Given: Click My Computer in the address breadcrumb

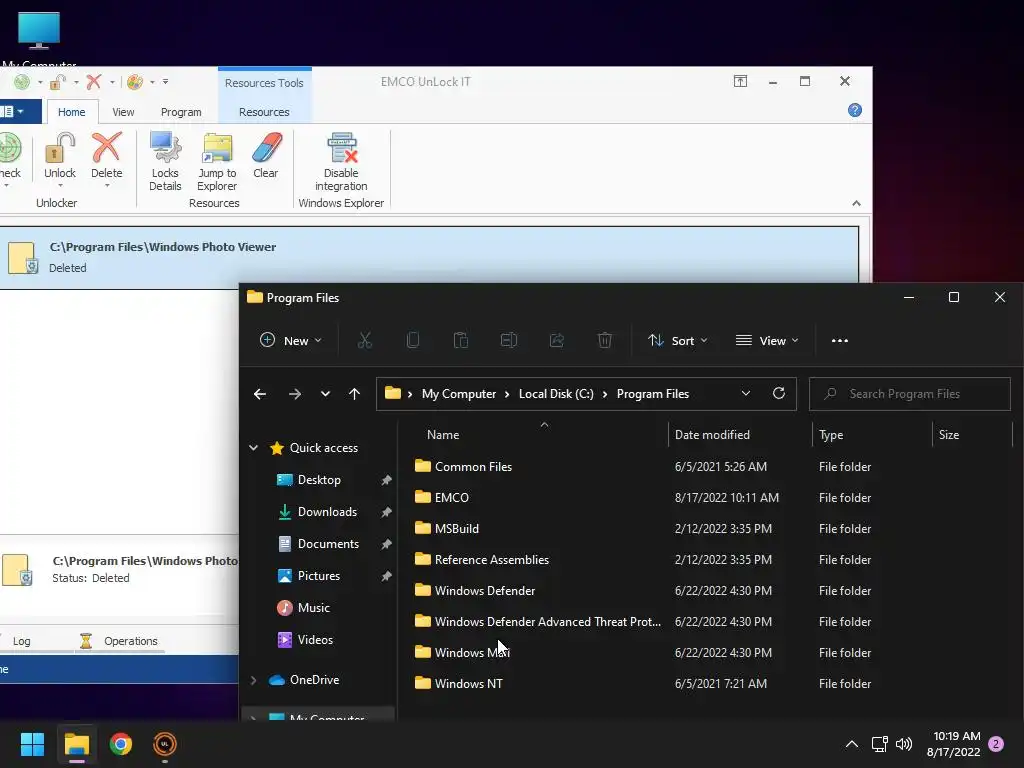Looking at the screenshot, I should pos(458,394).
